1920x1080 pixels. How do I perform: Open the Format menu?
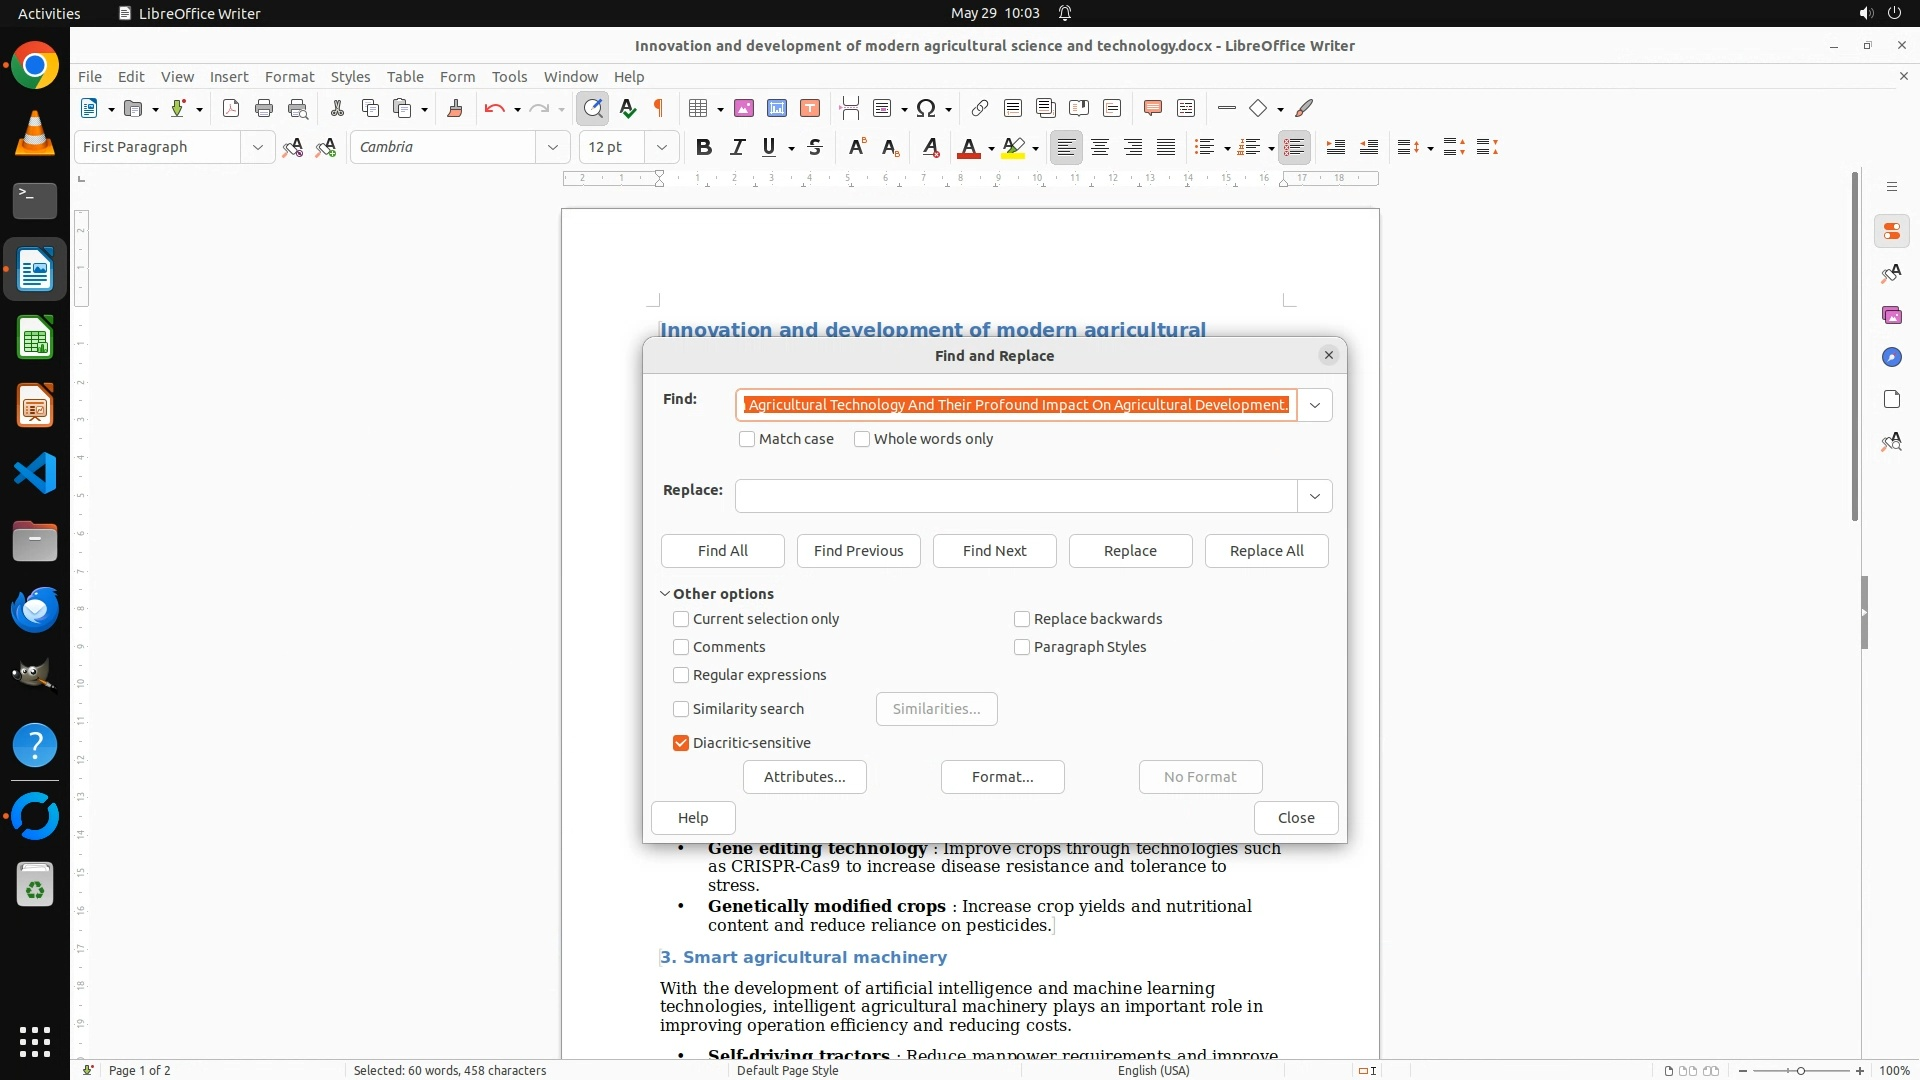click(x=289, y=76)
